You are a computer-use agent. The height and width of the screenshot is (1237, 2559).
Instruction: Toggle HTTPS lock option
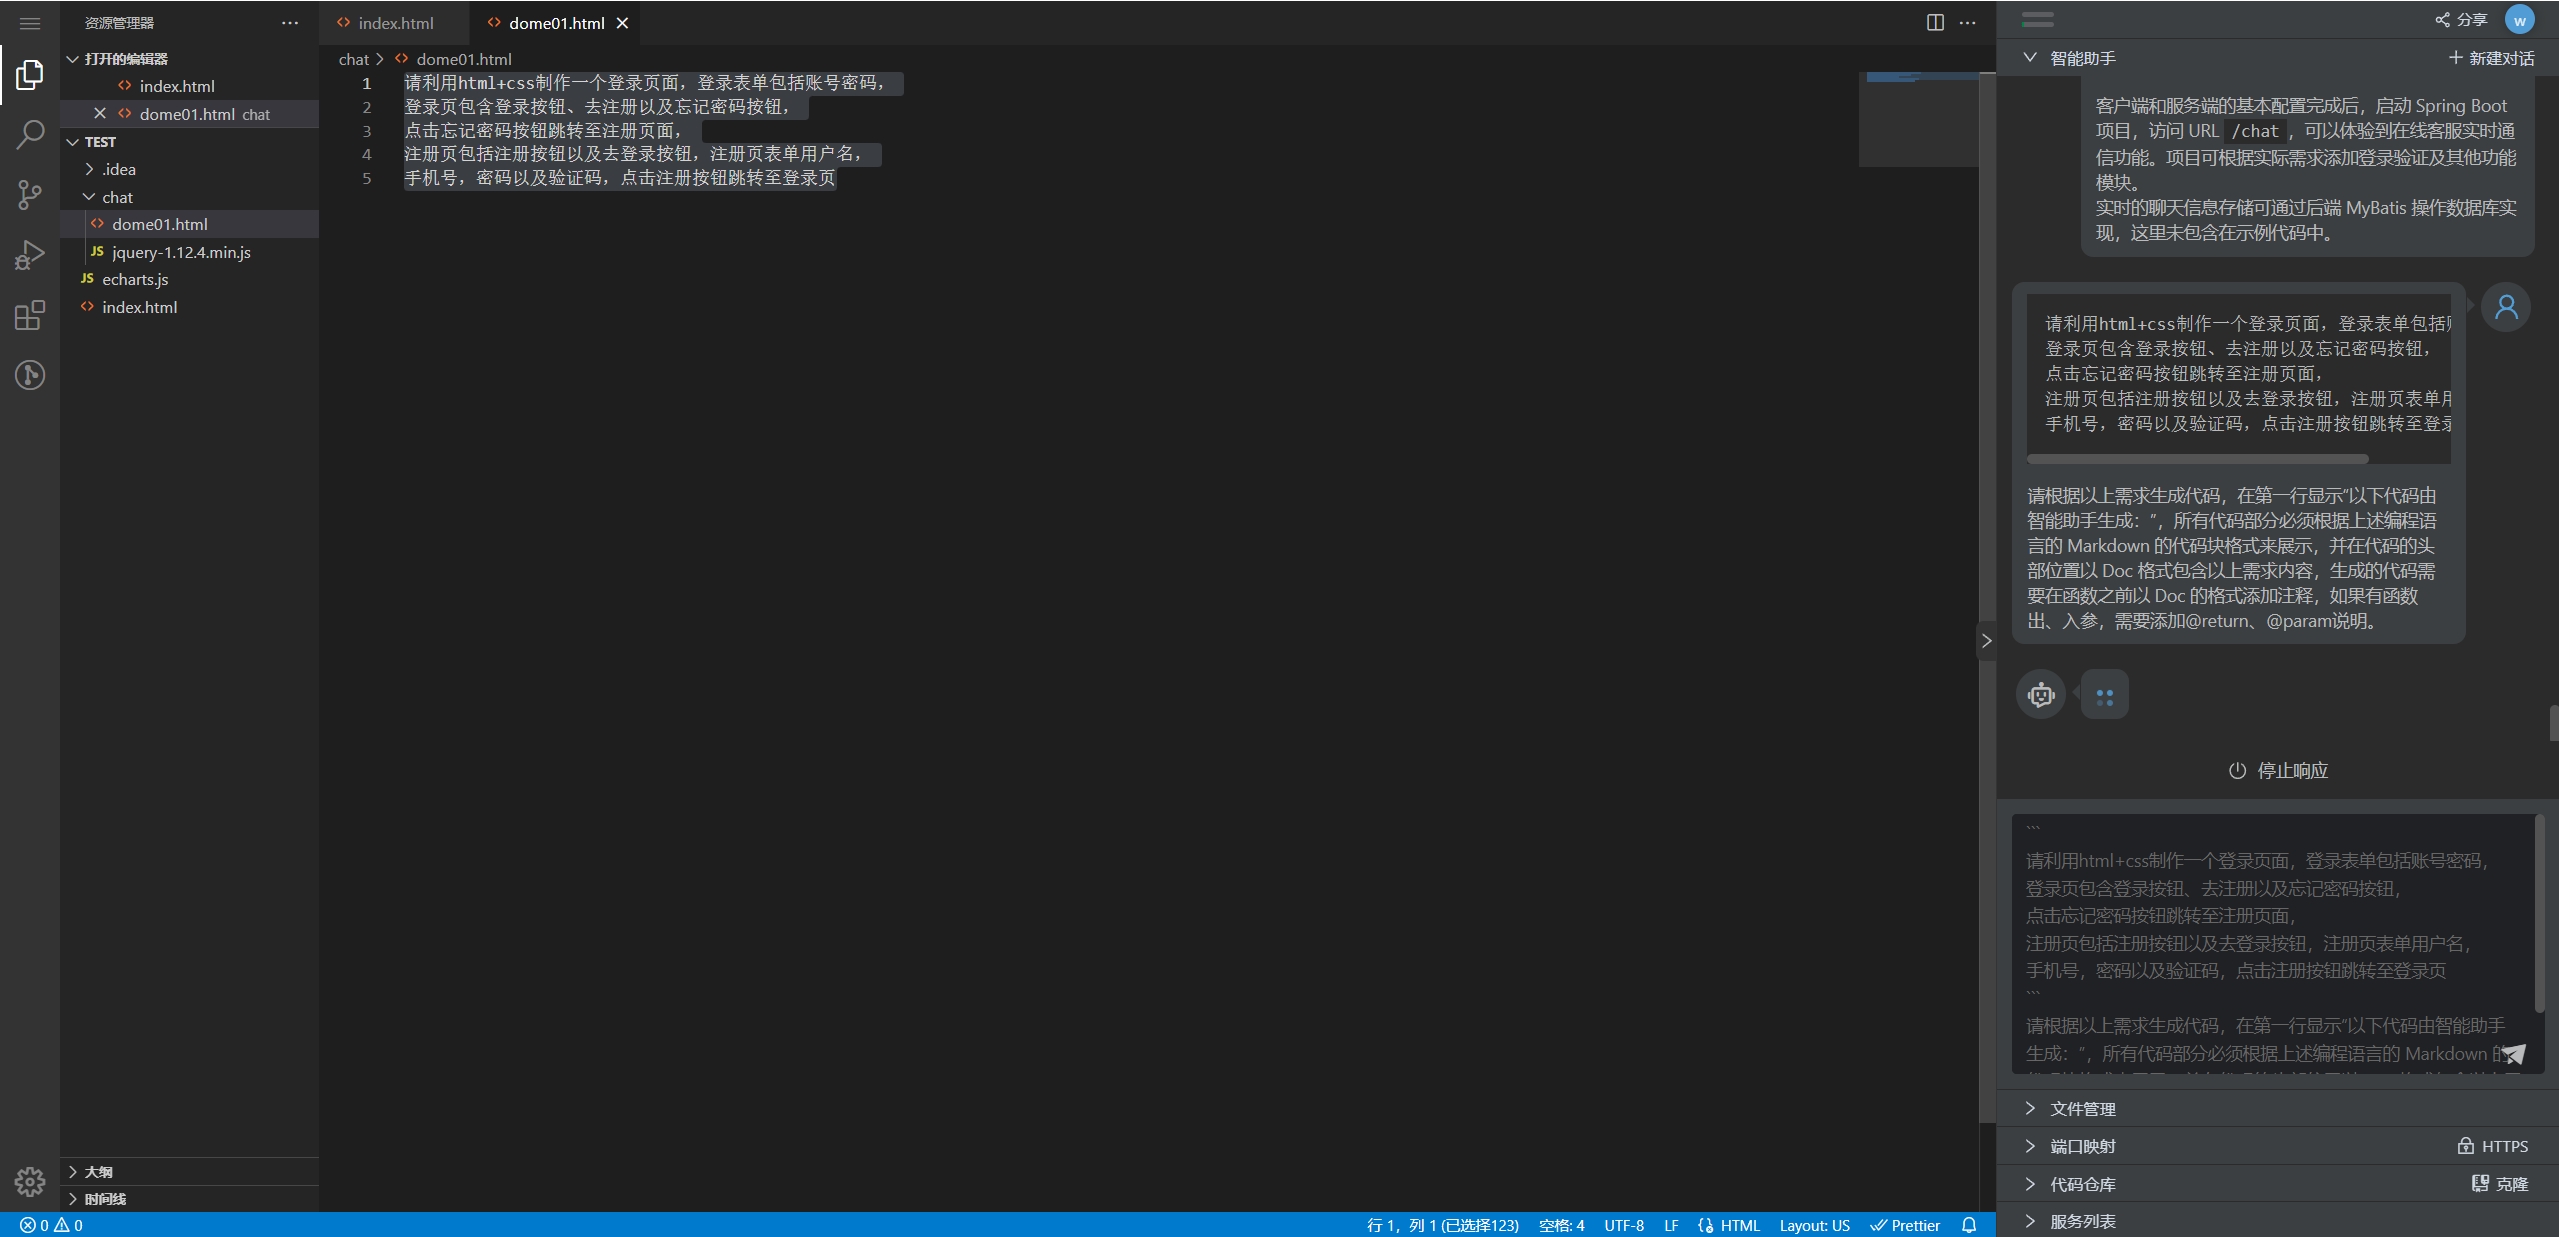pyautogui.click(x=2492, y=1146)
